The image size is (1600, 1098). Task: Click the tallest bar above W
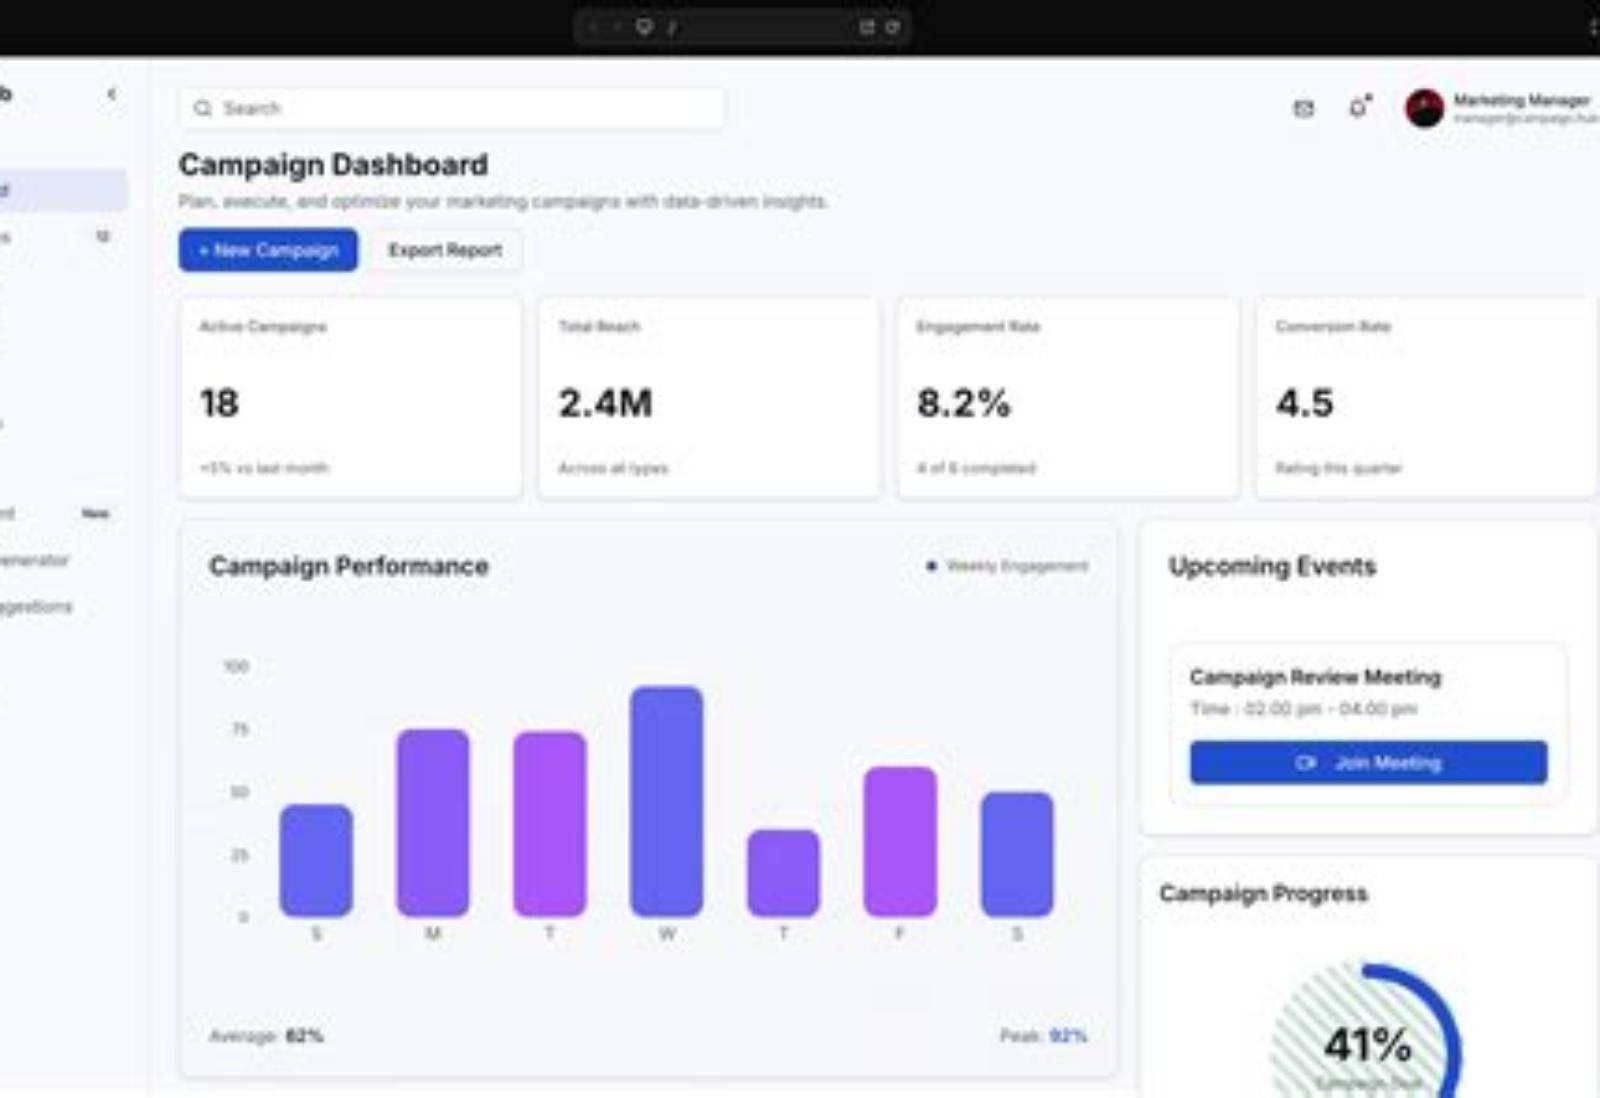point(666,801)
